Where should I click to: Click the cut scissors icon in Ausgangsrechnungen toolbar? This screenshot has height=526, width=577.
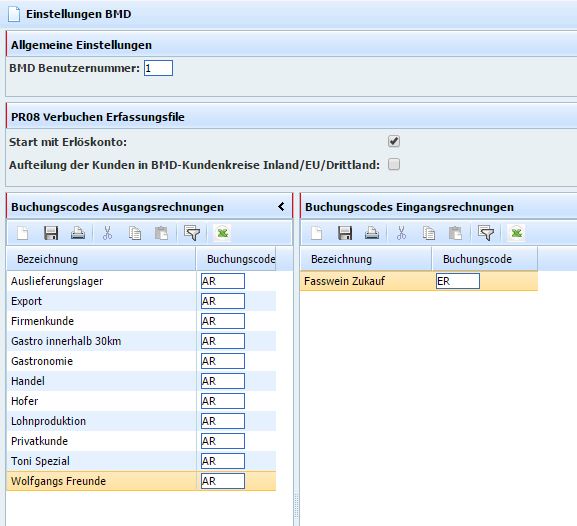pyautogui.click(x=107, y=233)
